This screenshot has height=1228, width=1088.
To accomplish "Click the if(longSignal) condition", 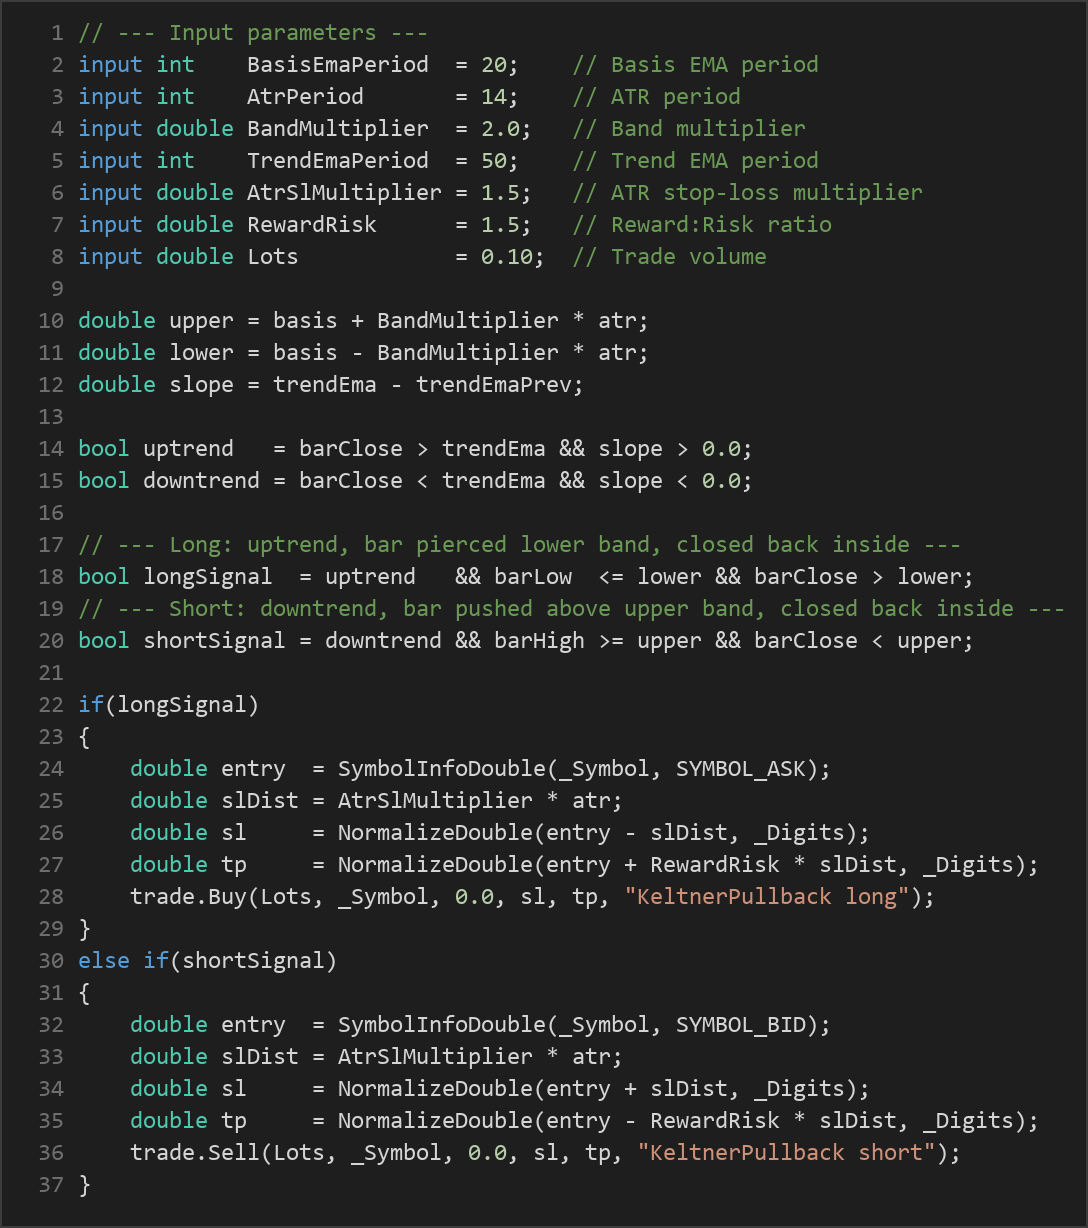I will pos(169,705).
